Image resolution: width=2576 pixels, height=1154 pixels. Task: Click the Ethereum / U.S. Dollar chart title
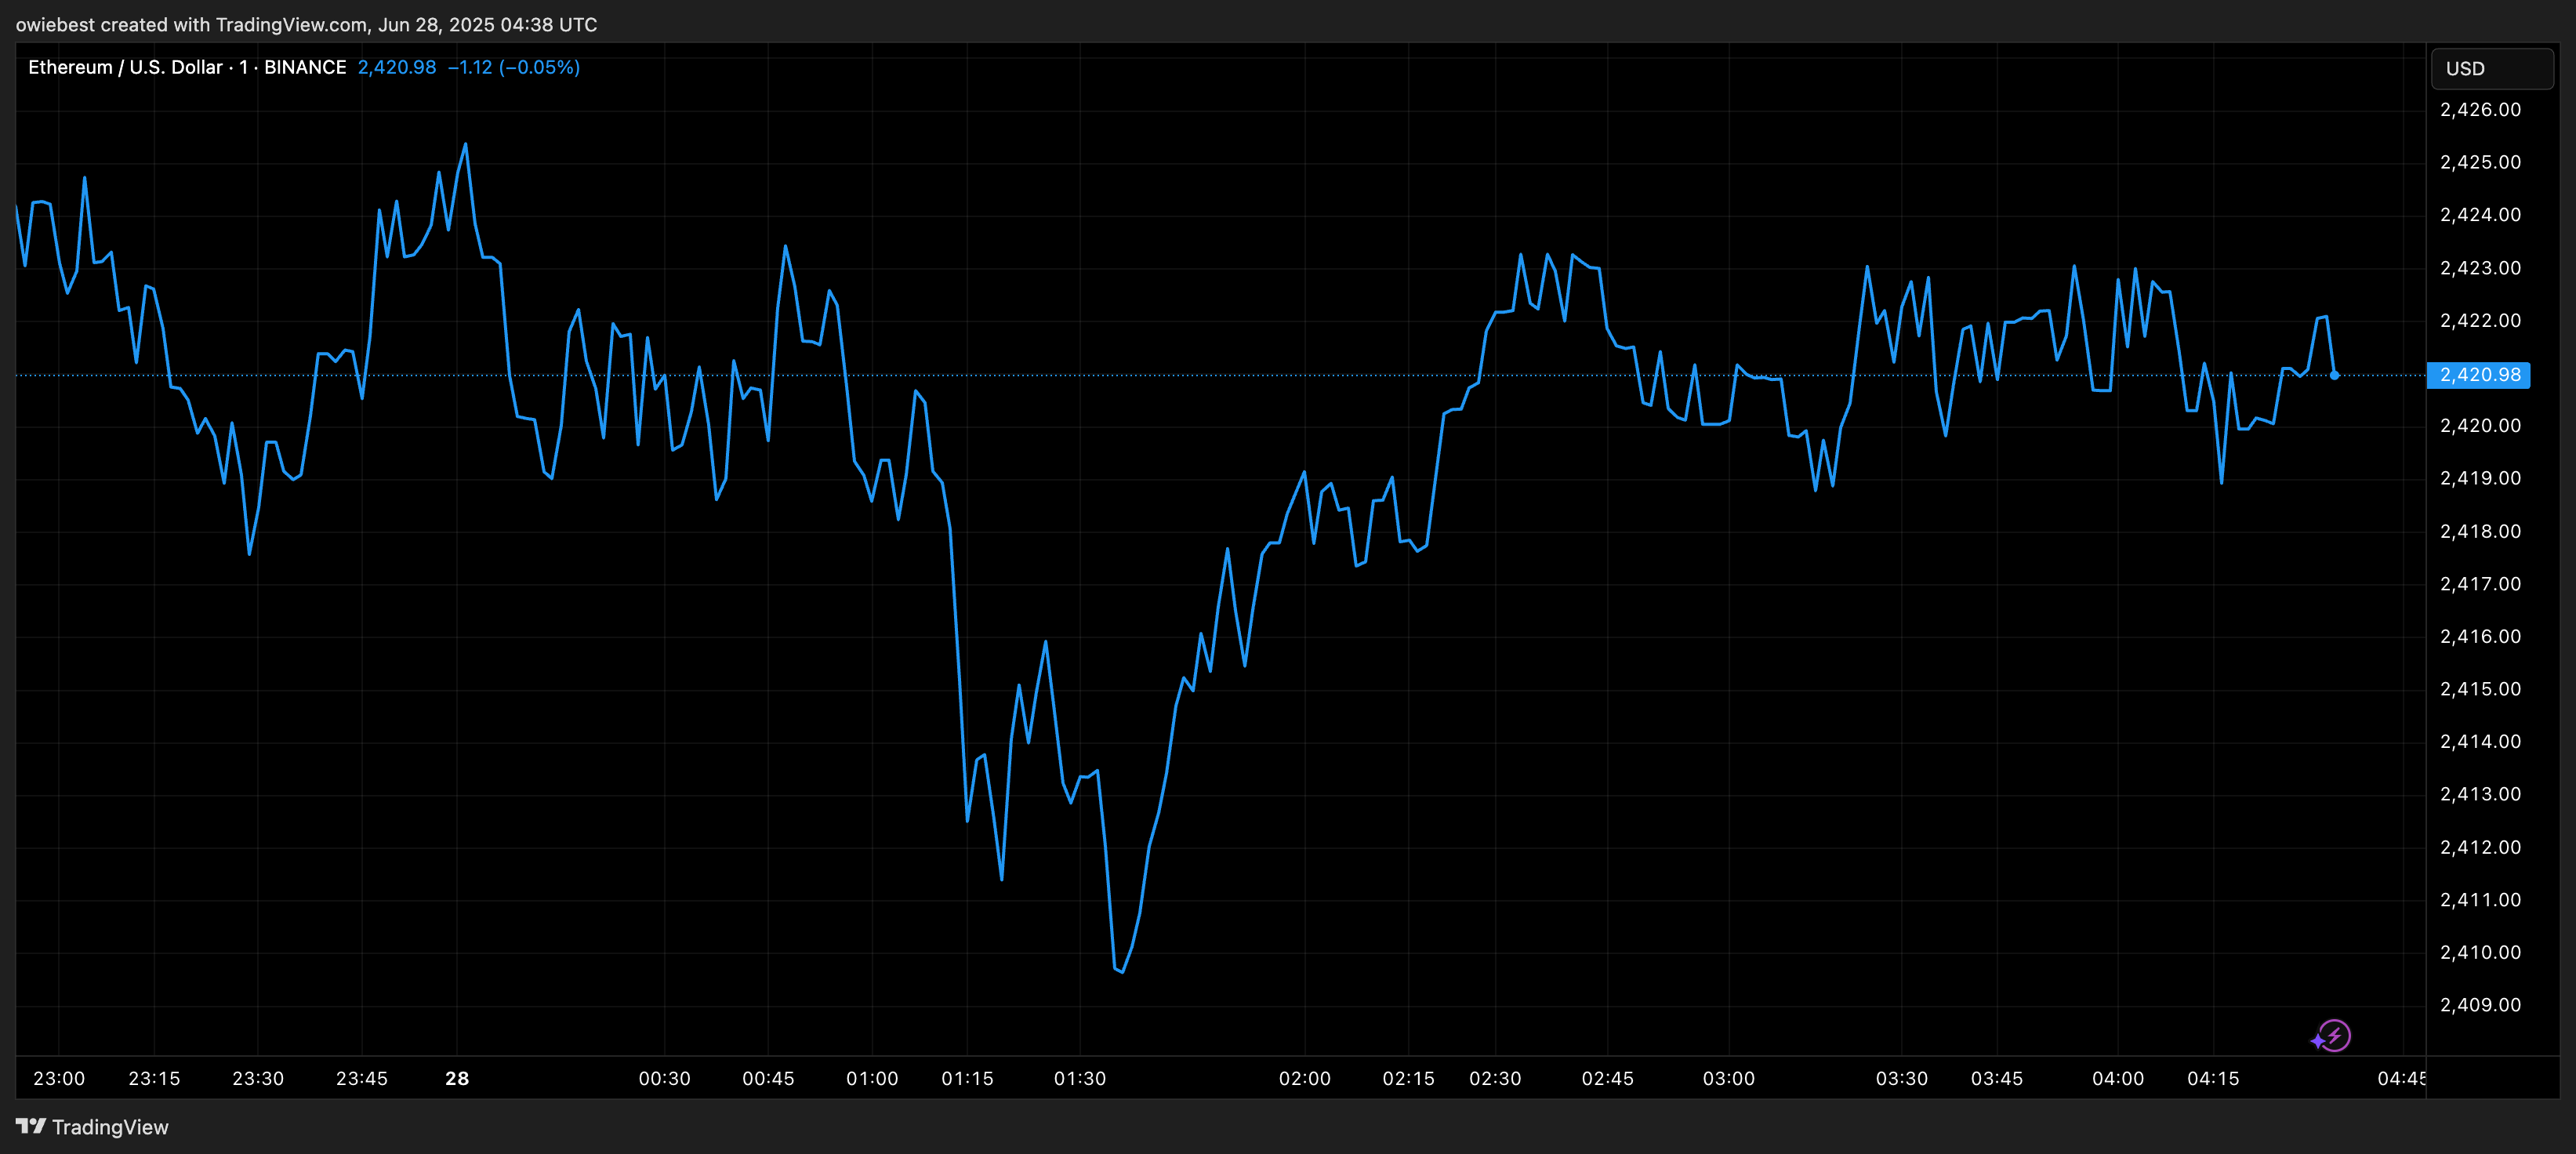[124, 67]
